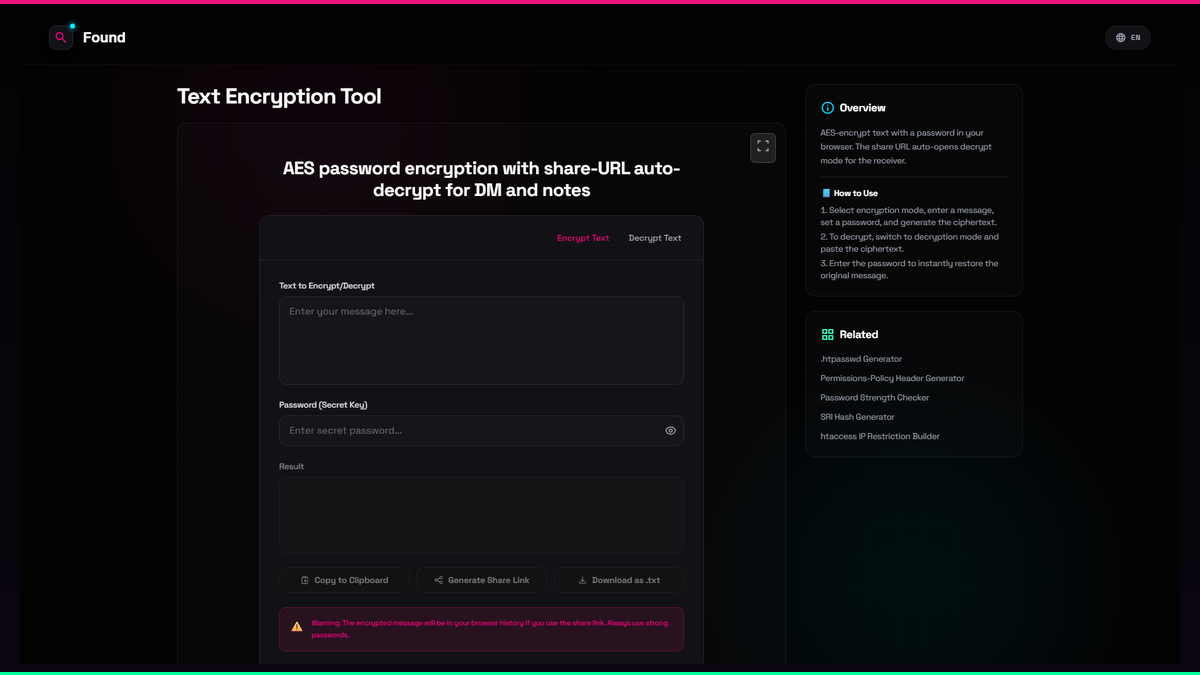The image size is (1200, 675).
Task: Click the Overview section title
Action: [x=862, y=108]
